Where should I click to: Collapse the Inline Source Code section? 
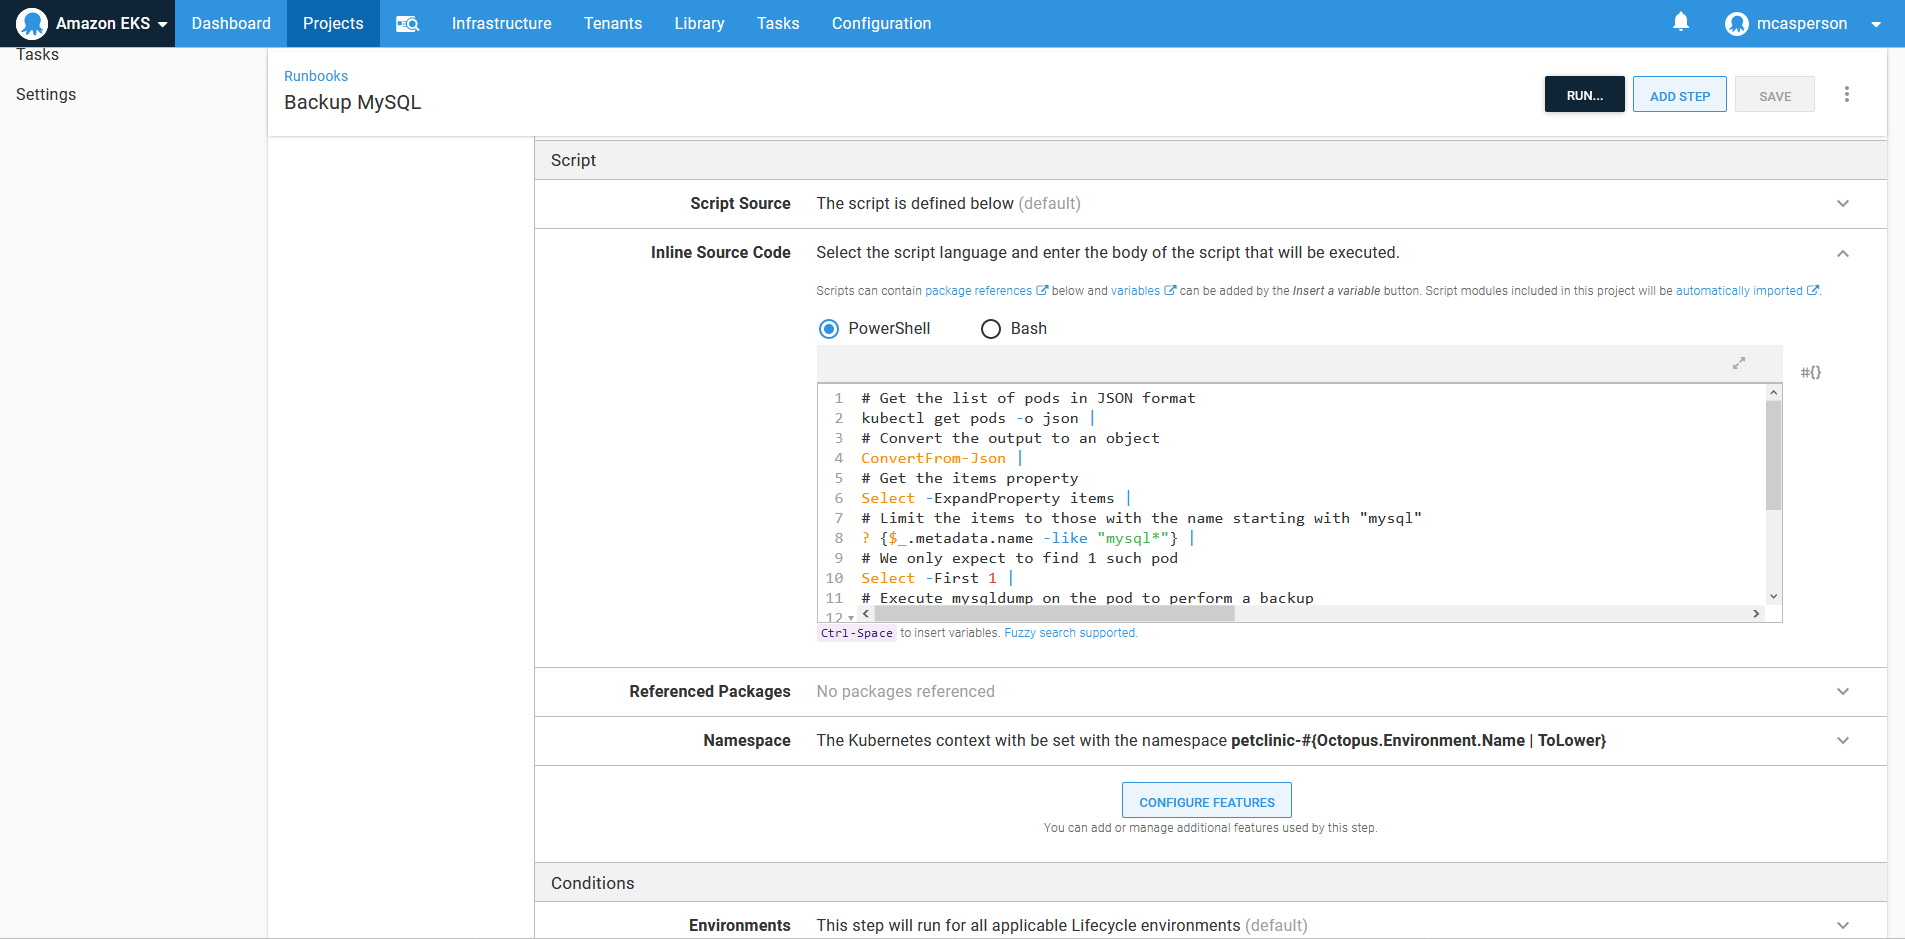point(1843,254)
